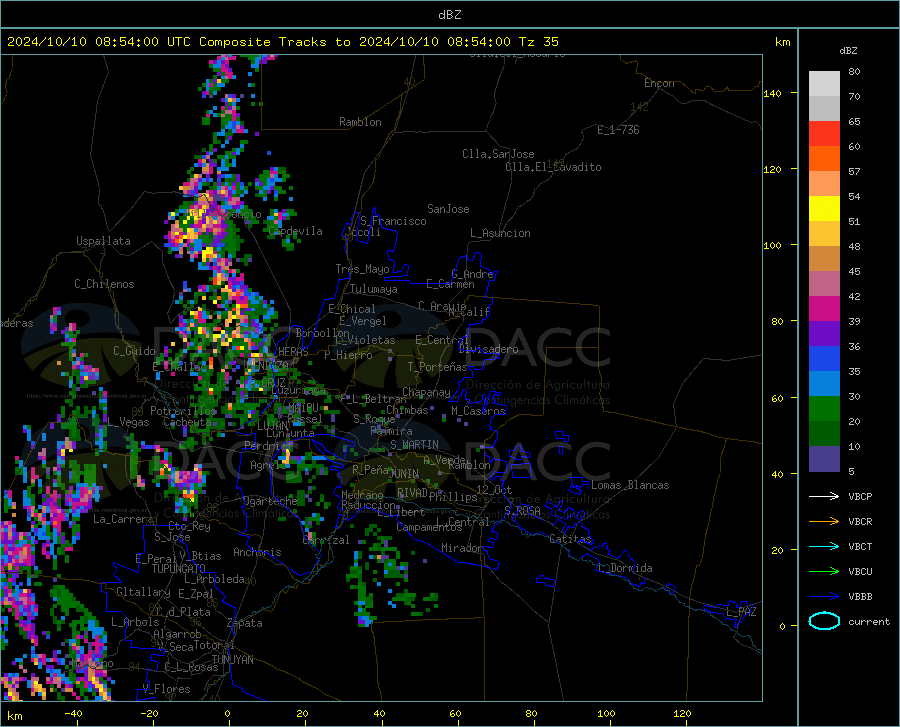Viewport: 900px width, 727px height.
Task: Click the blue VBBB arrow legend icon
Action: (824, 596)
